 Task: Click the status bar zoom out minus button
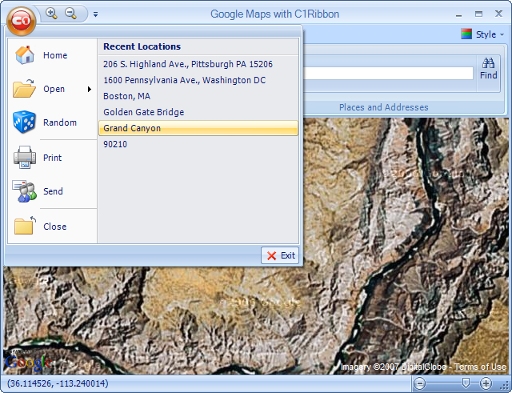420,384
